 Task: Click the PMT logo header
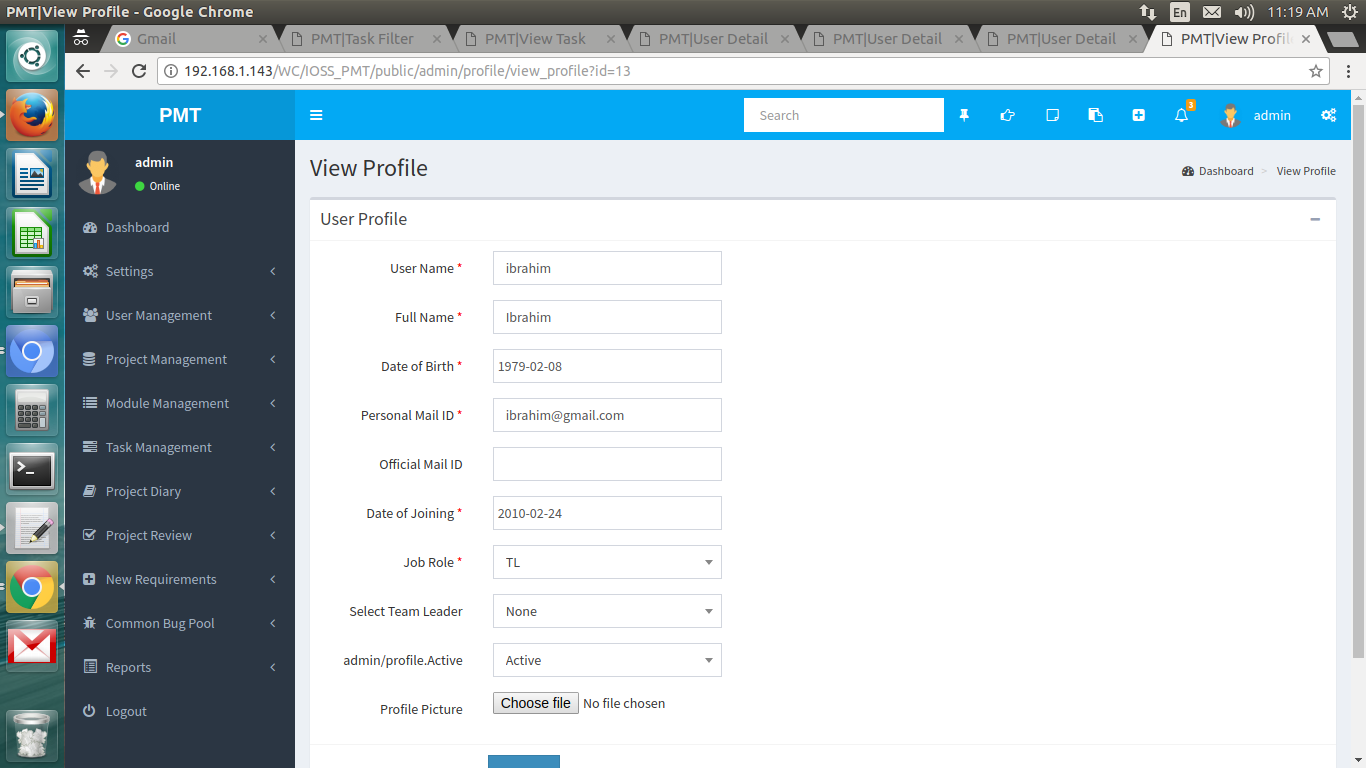[180, 115]
